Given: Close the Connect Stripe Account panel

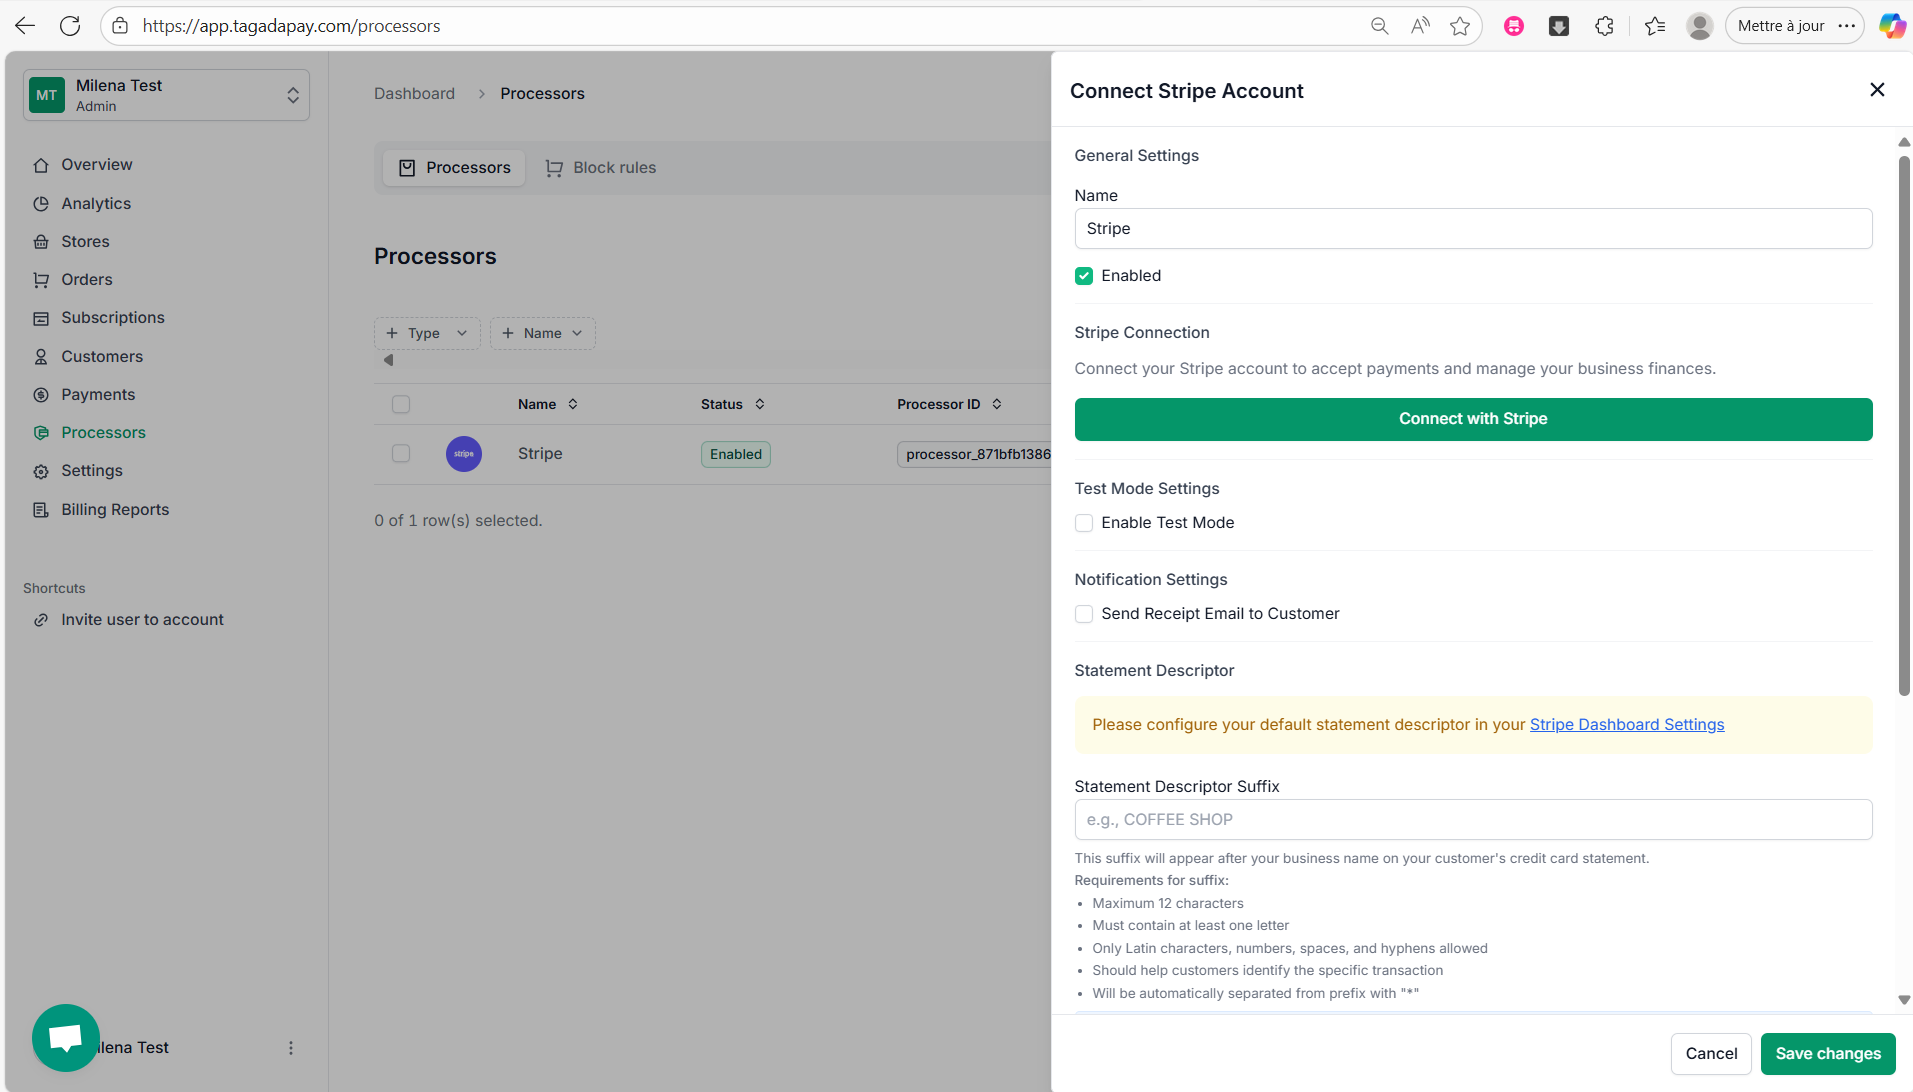Looking at the screenshot, I should 1877,90.
